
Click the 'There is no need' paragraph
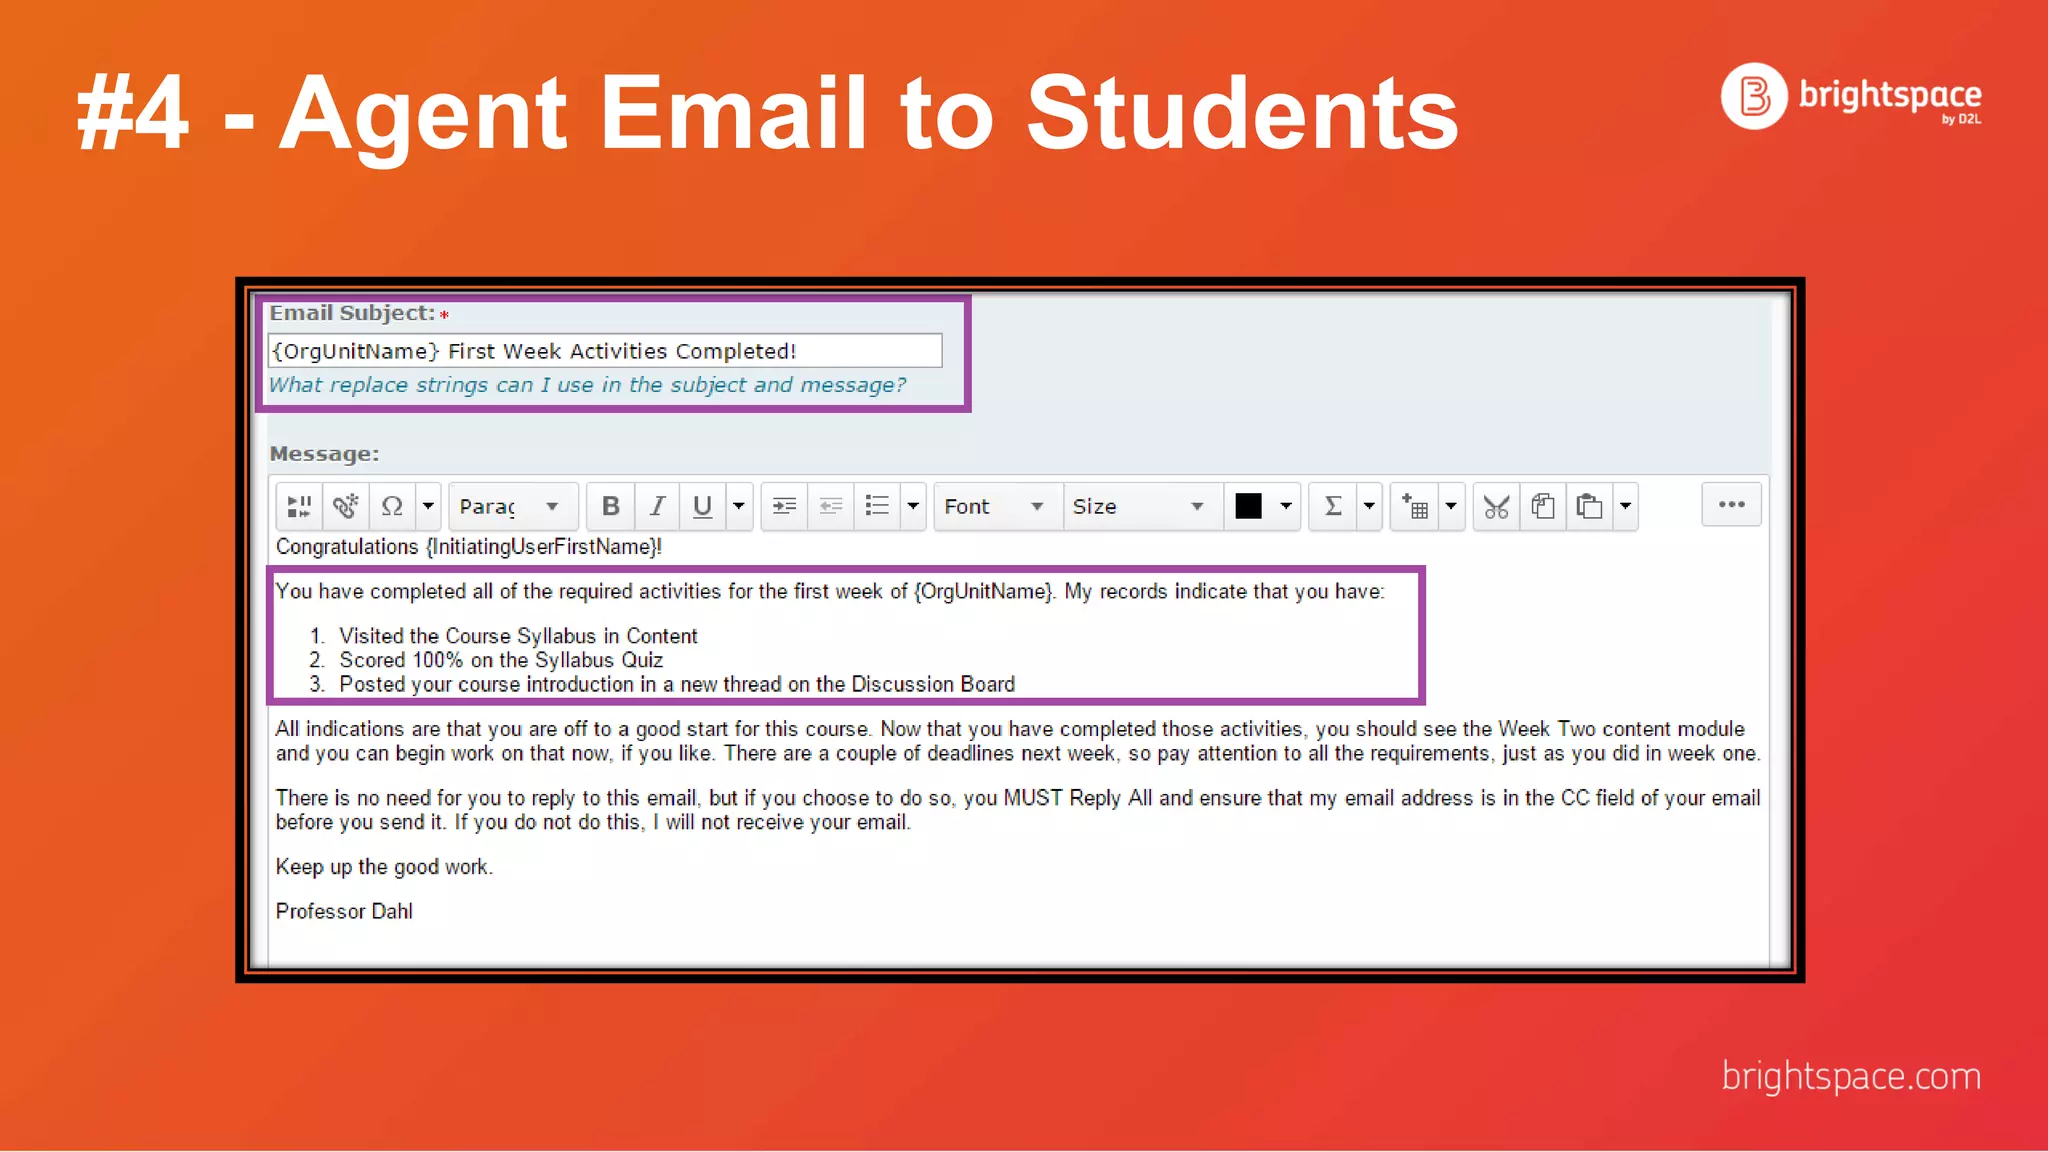[1018, 810]
